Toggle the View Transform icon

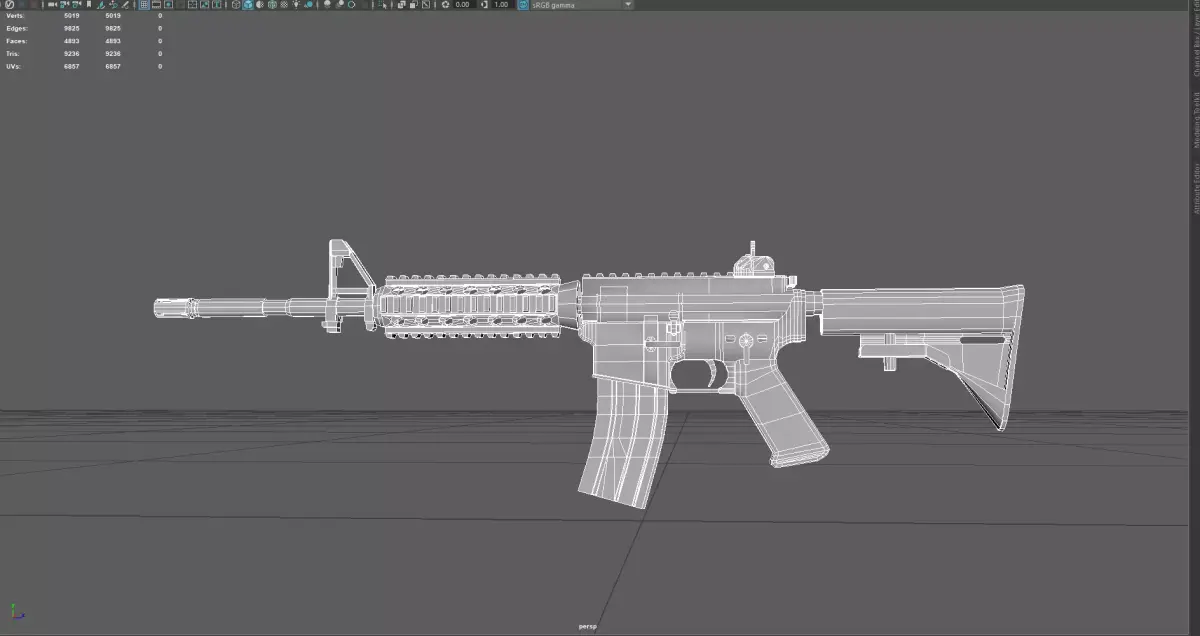[523, 5]
